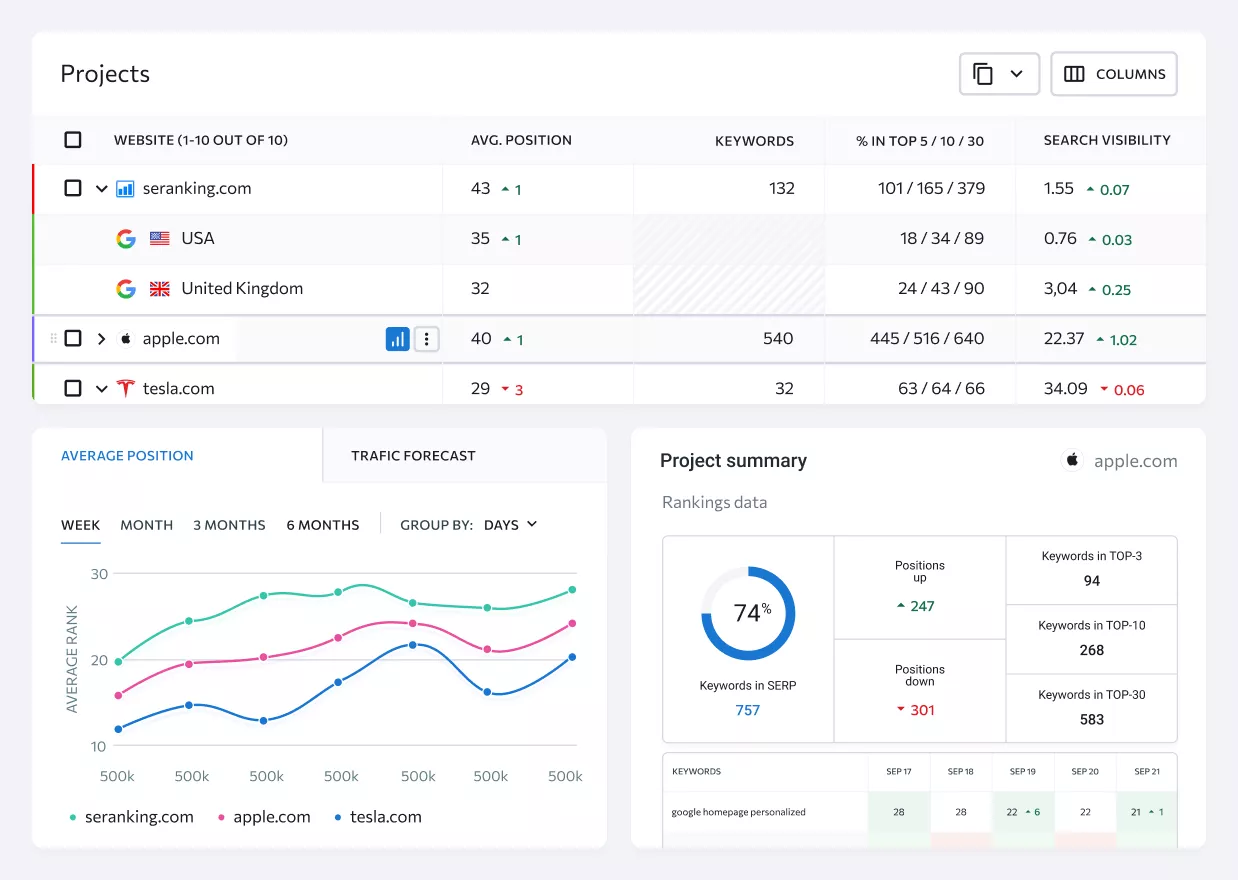Click the 74% keywords progress ring

coord(748,613)
